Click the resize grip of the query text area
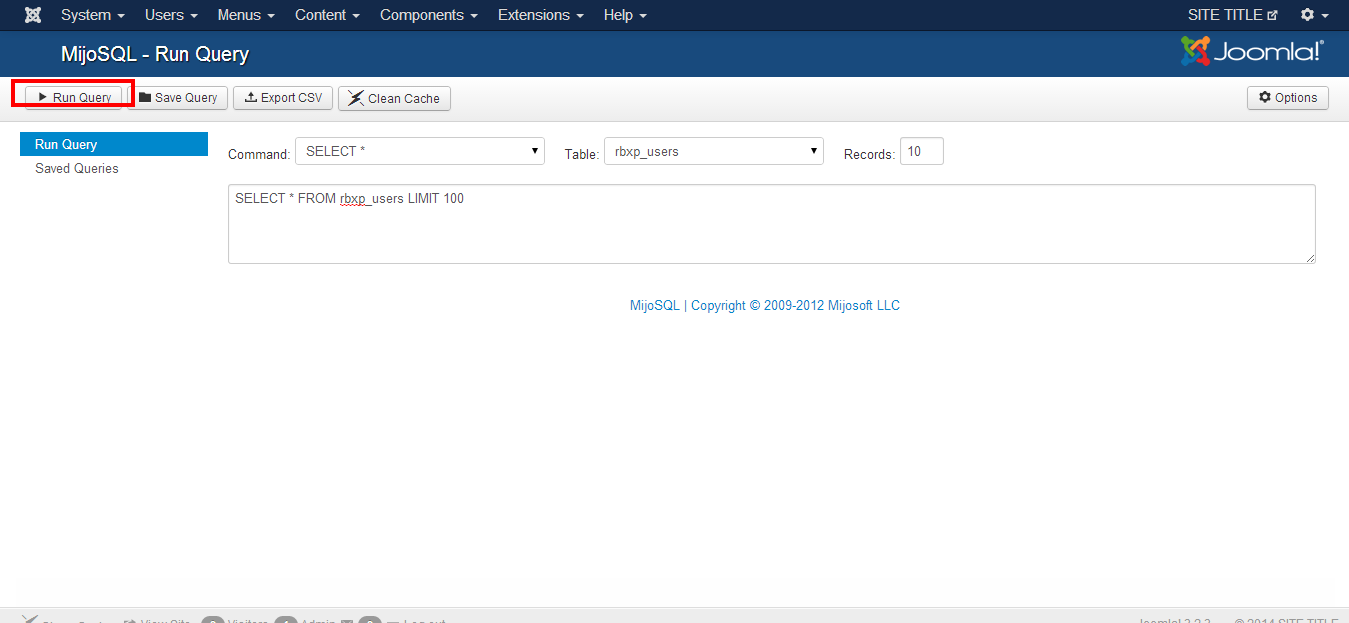This screenshot has height=623, width=1349. 1310,258
